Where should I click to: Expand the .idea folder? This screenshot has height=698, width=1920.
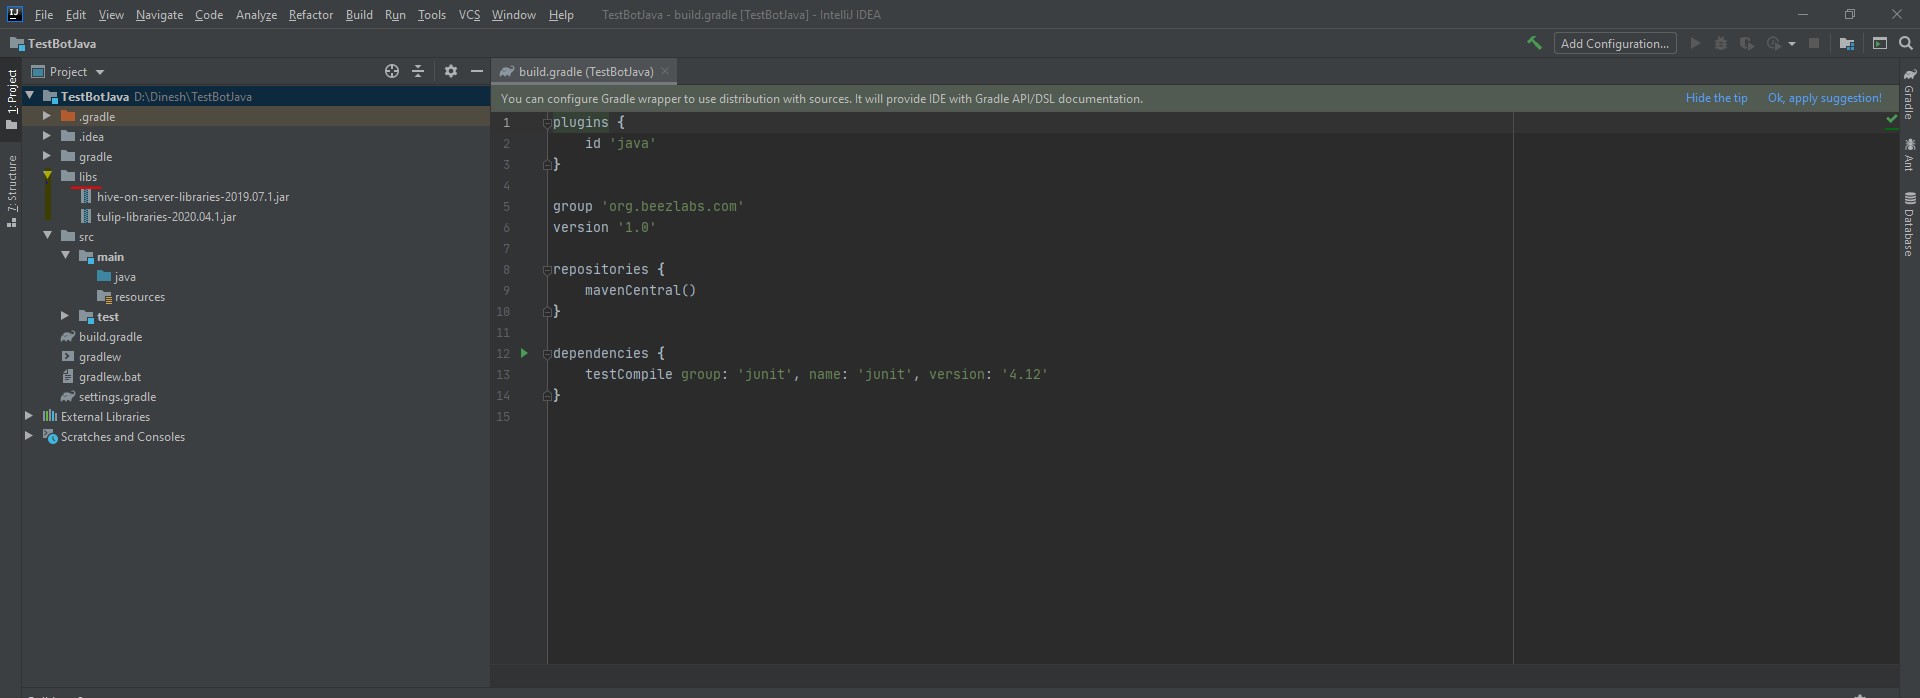click(x=47, y=136)
